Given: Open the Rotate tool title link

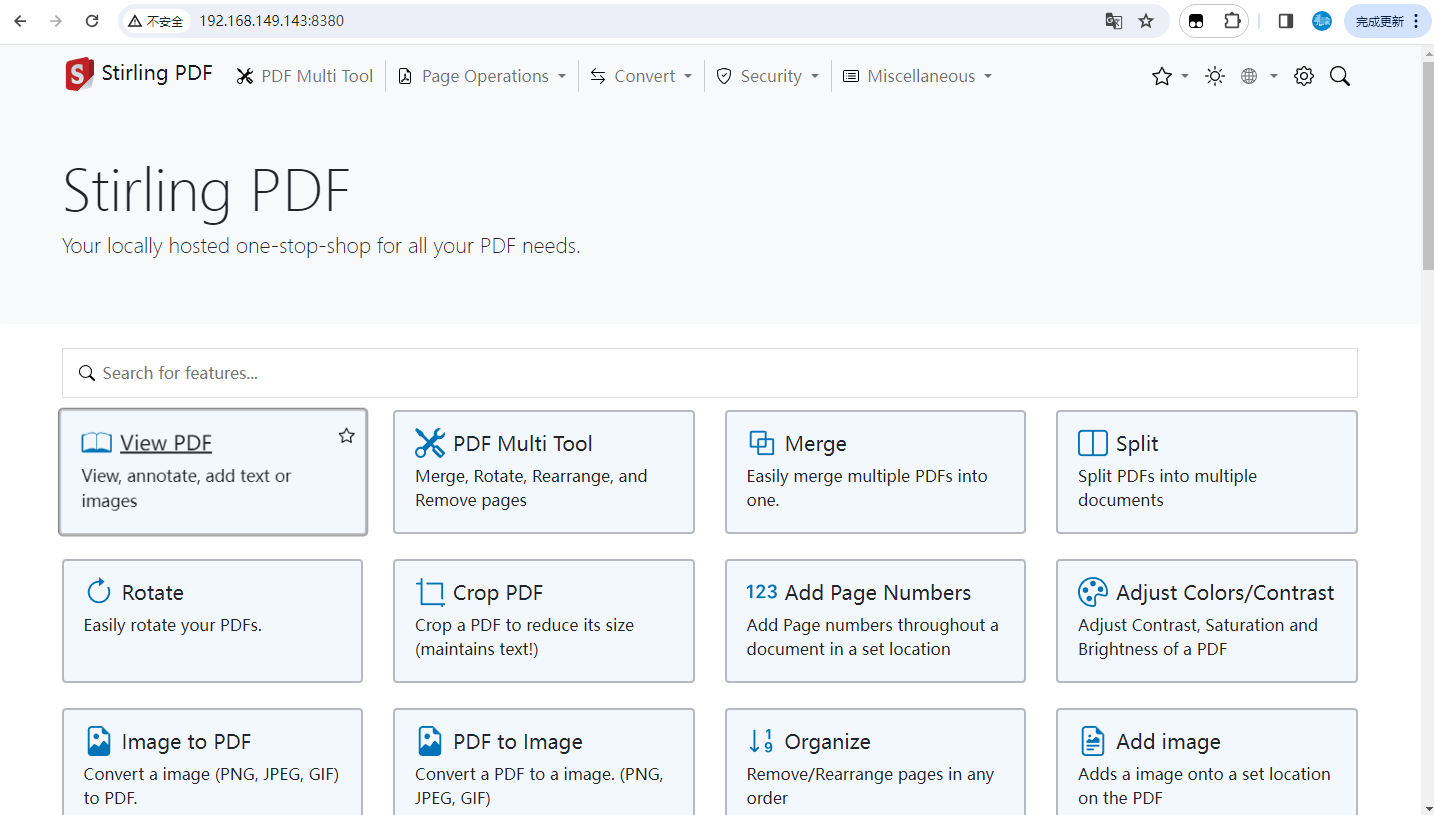Looking at the screenshot, I should click(x=153, y=592).
